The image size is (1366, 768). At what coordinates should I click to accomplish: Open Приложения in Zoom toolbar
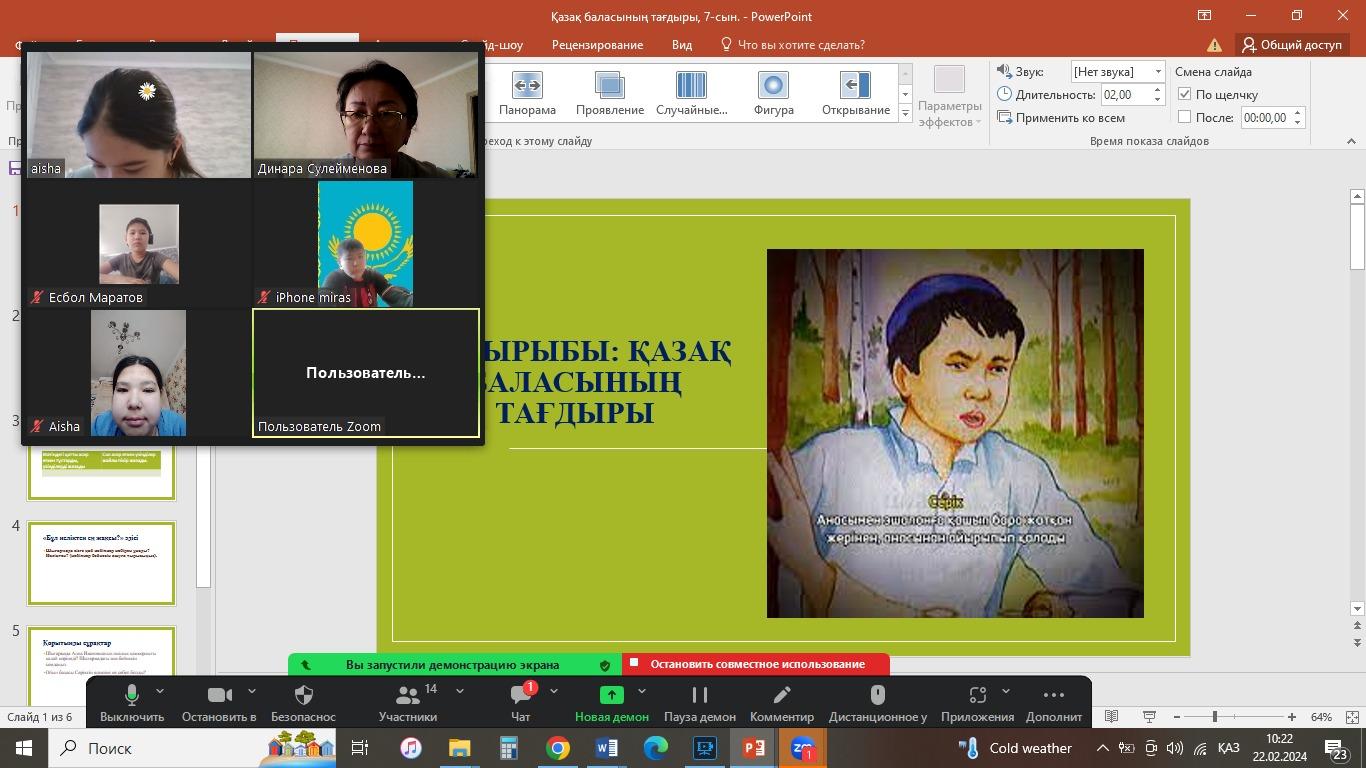(977, 704)
